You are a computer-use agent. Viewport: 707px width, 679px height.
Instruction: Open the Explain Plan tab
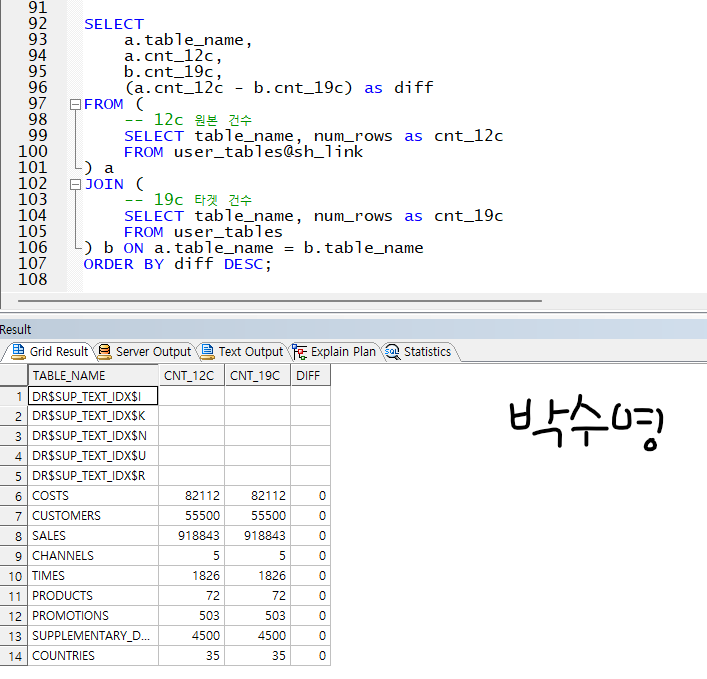[x=343, y=352]
